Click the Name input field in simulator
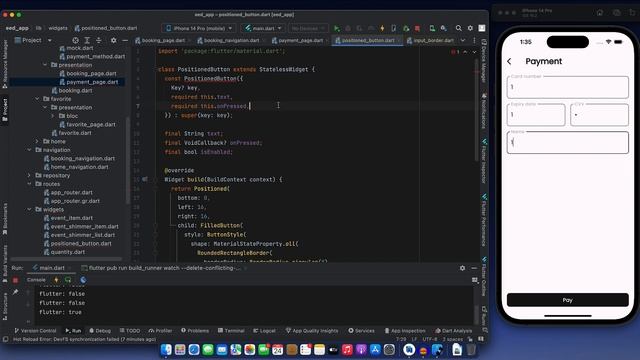This screenshot has height=360, width=640. (x=567, y=142)
